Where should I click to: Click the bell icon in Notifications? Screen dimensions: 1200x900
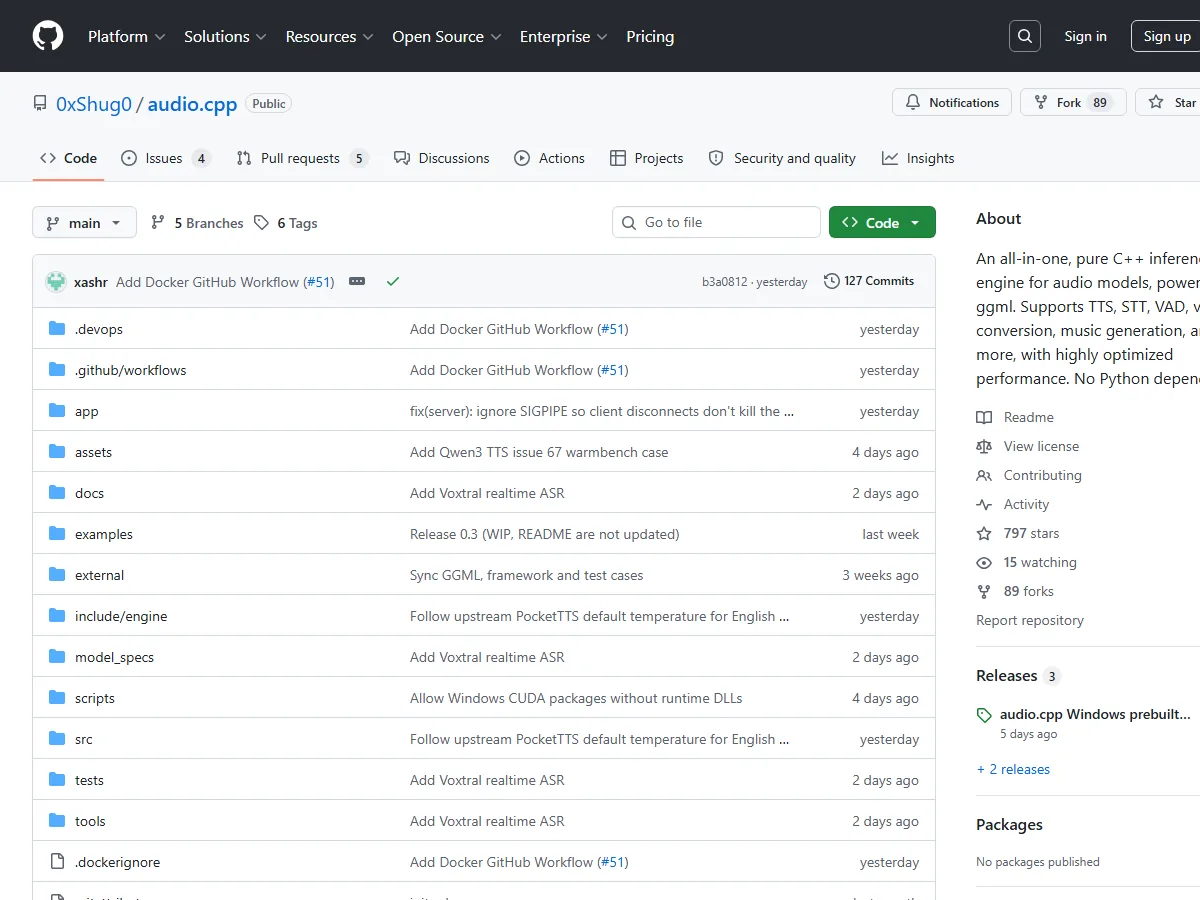[913, 102]
